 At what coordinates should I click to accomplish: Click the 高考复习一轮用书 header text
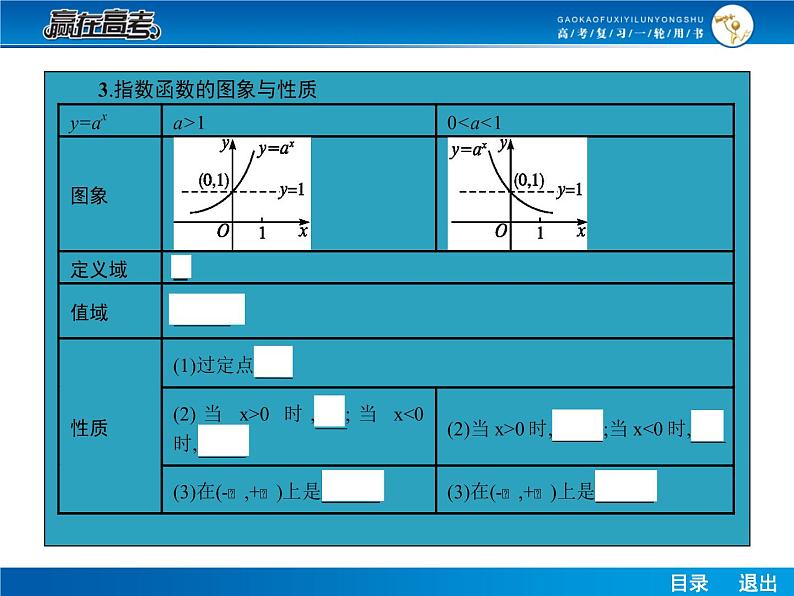pyautogui.click(x=630, y=33)
